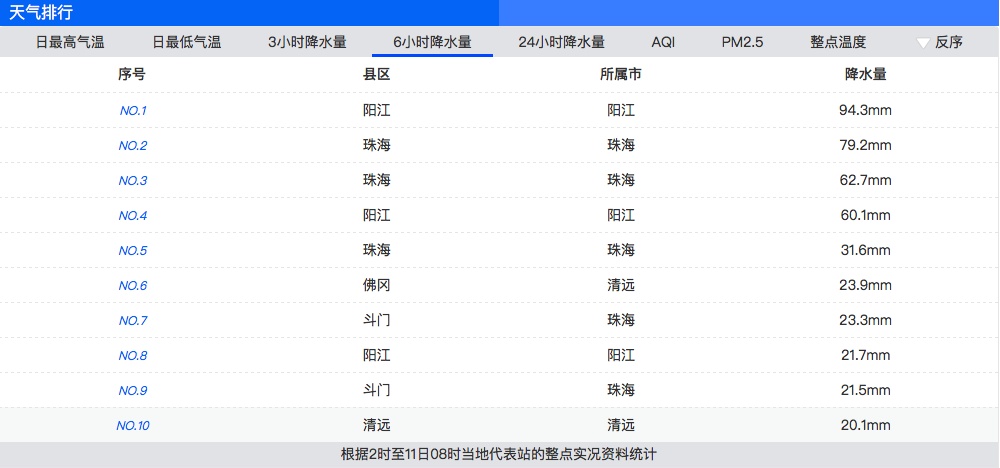
Task: Select rank NO.8
Action: (x=133, y=356)
